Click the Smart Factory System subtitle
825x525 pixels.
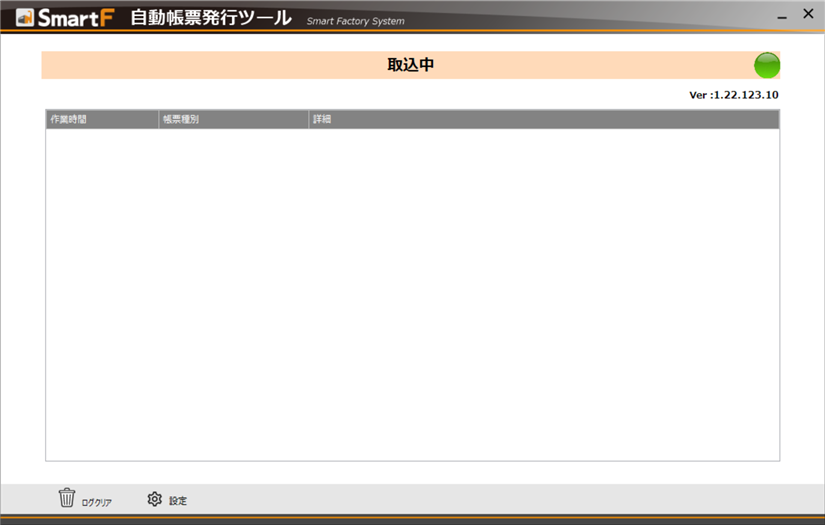click(x=355, y=21)
